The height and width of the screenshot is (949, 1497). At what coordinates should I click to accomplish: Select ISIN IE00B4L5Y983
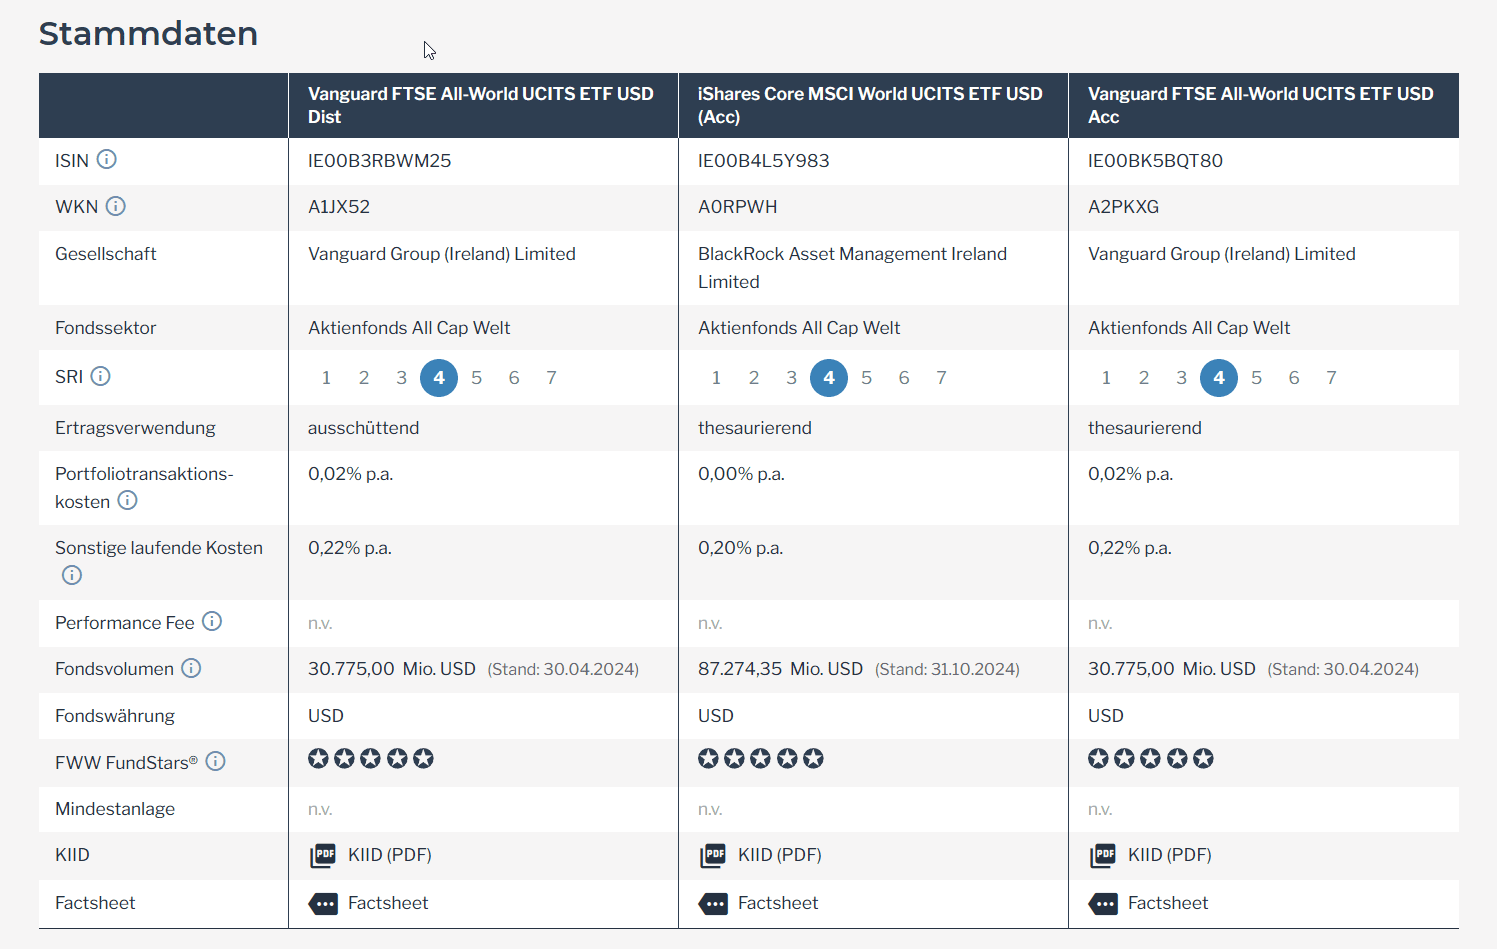tap(764, 161)
